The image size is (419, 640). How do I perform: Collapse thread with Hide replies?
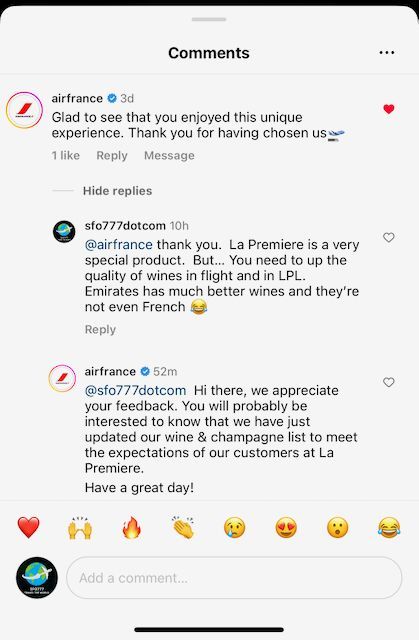(x=117, y=191)
